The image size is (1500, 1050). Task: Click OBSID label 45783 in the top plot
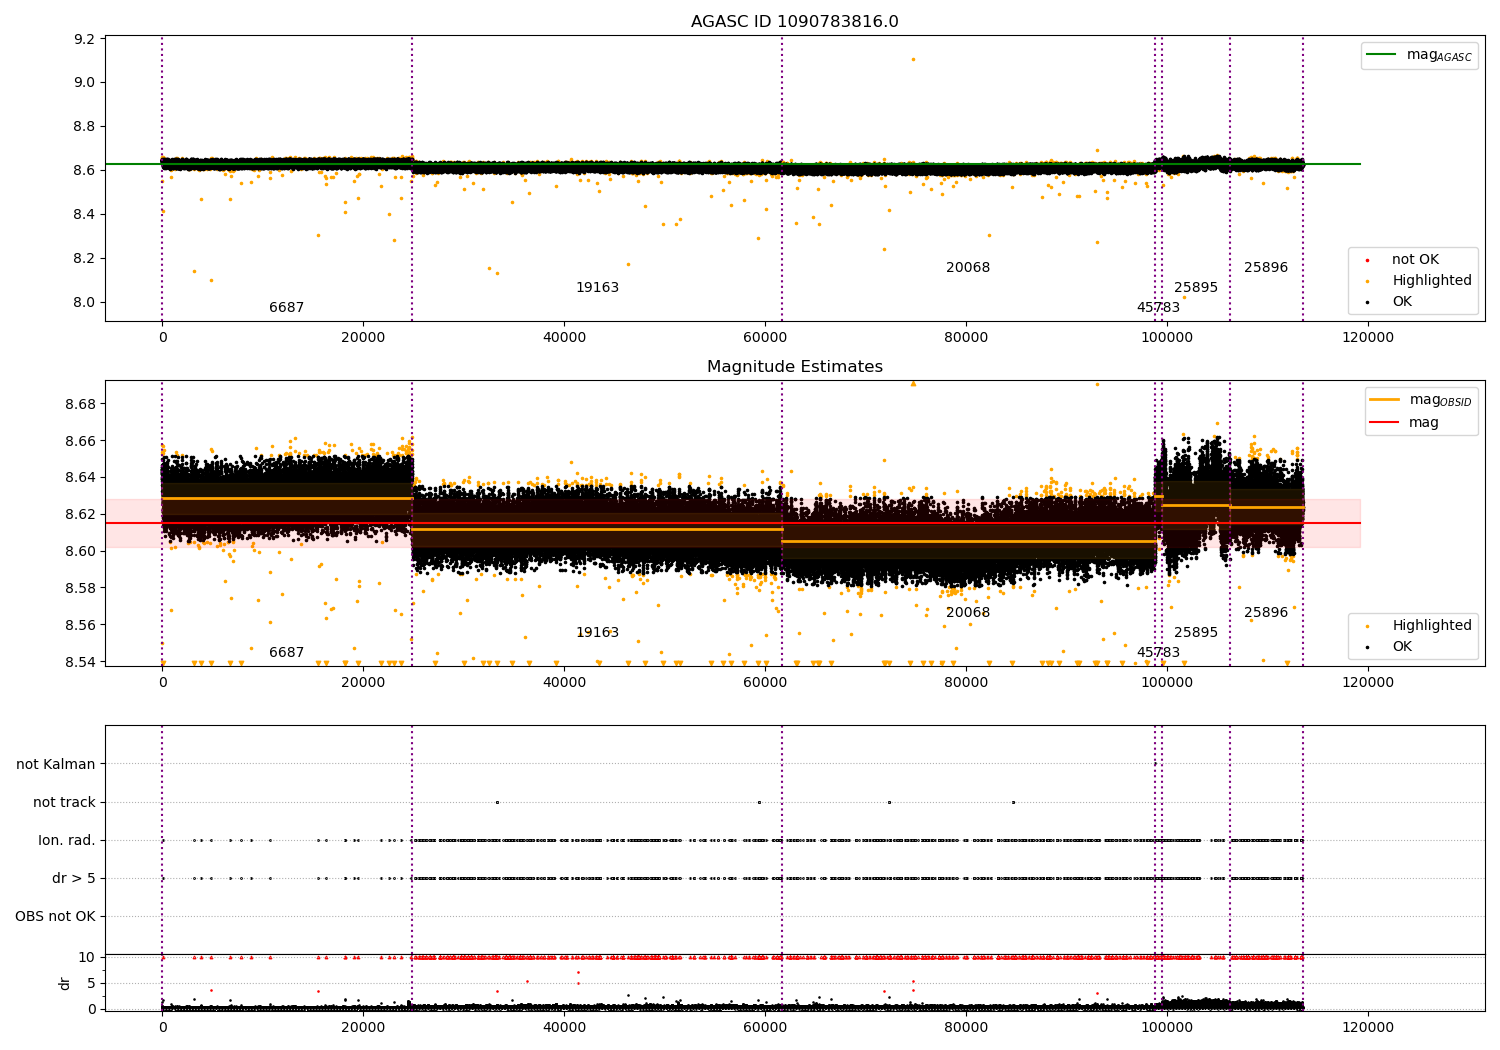(1158, 308)
